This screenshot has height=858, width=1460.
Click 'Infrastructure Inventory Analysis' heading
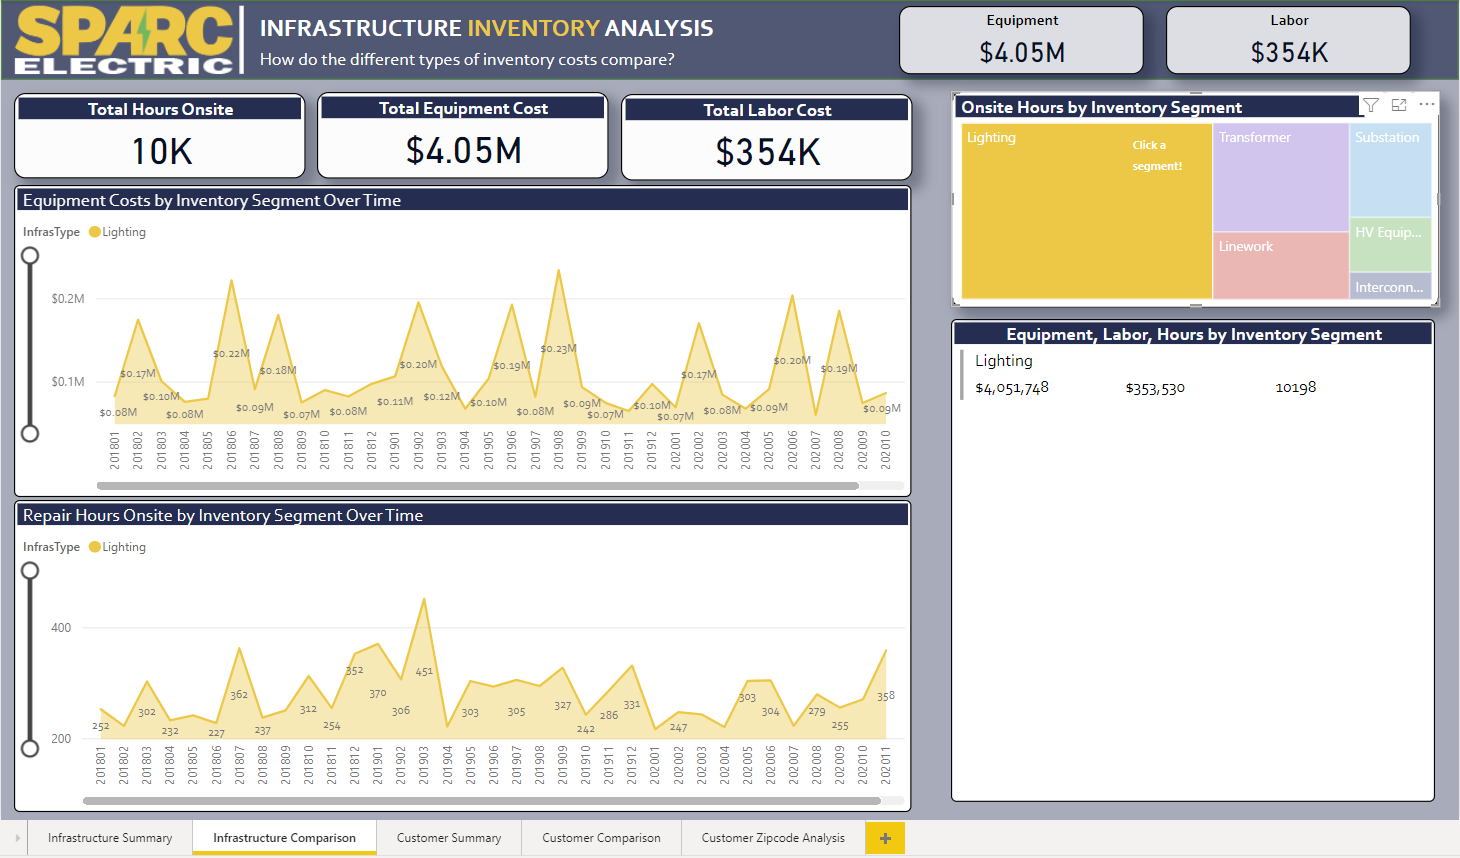click(x=487, y=28)
